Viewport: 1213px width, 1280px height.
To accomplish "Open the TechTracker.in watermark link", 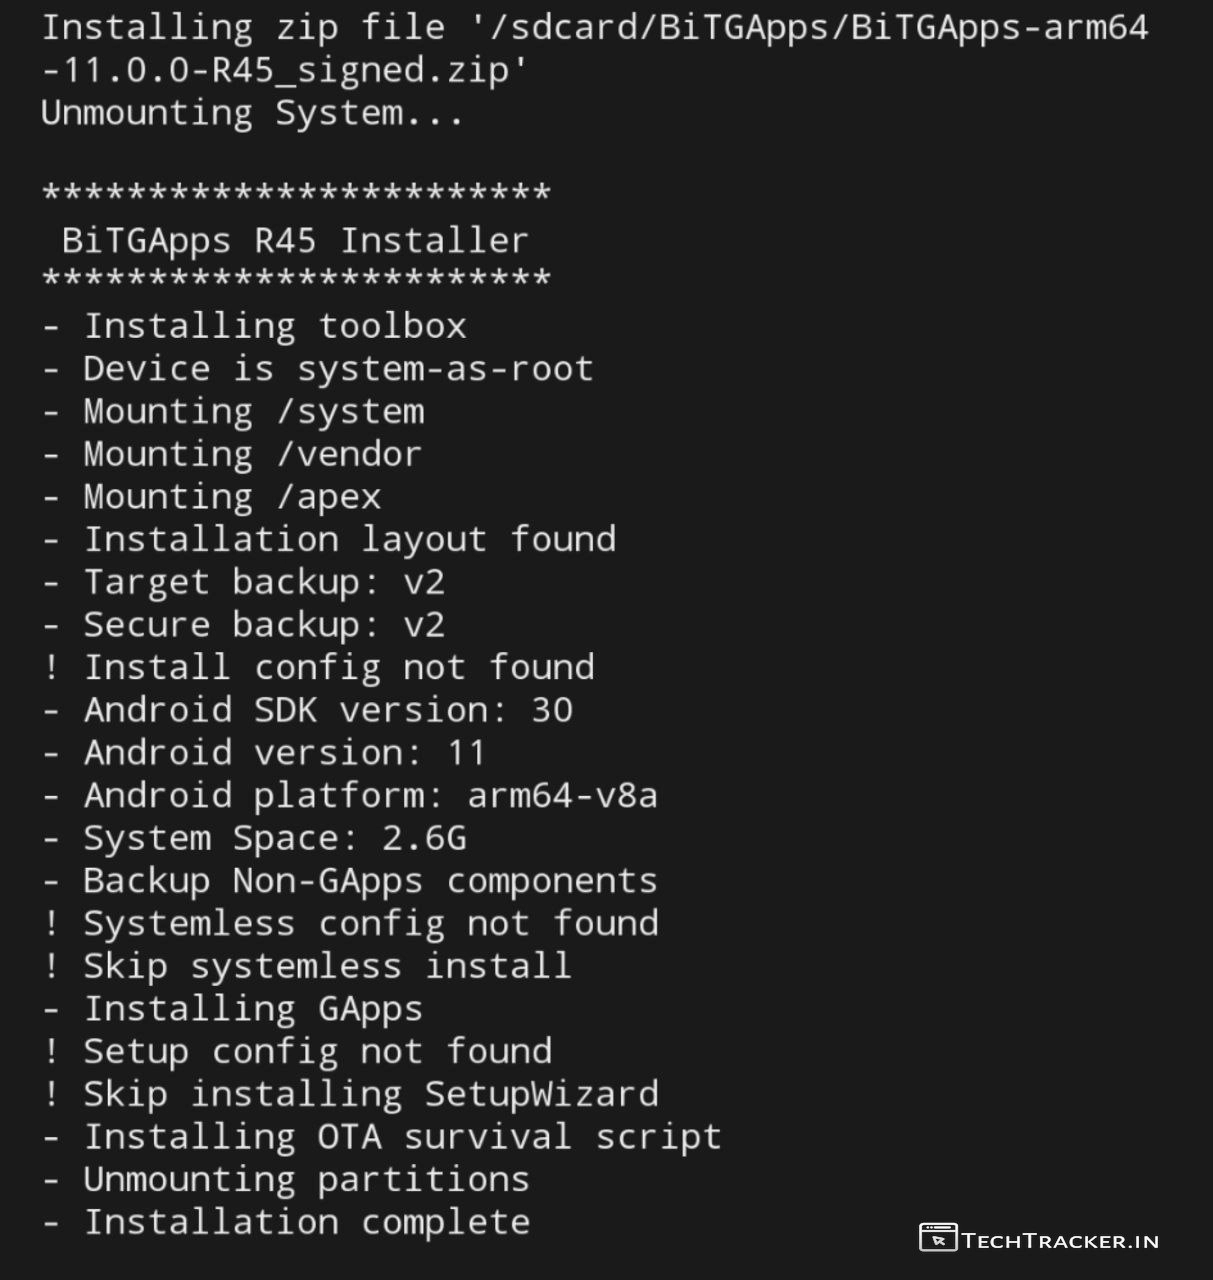I will [x=1059, y=1241].
